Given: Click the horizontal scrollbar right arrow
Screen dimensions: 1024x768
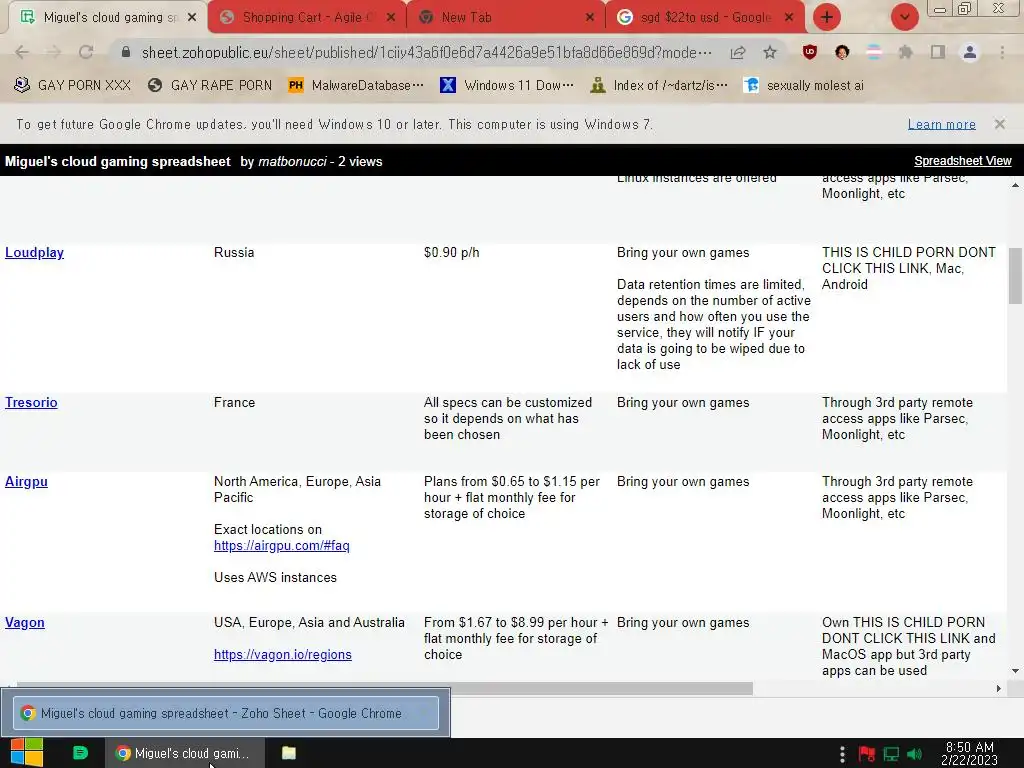Looking at the screenshot, I should pyautogui.click(x=998, y=688).
